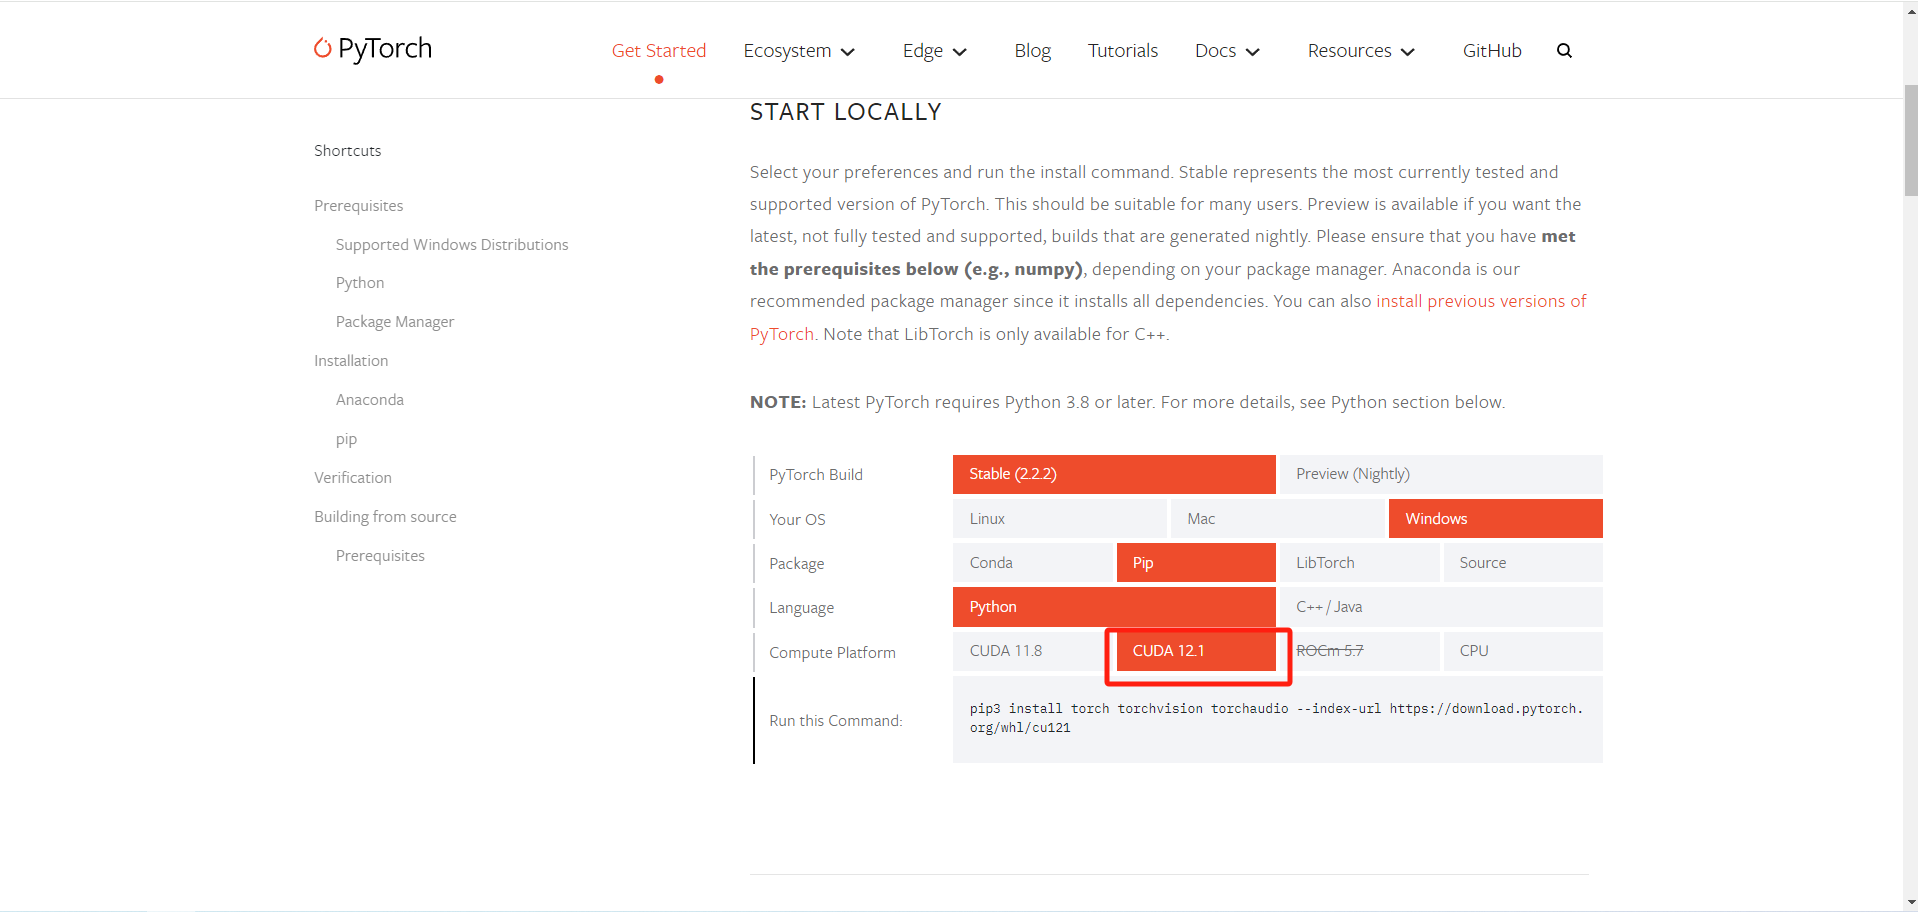
Task: Jump to Anaconda section
Action: pyautogui.click(x=370, y=400)
